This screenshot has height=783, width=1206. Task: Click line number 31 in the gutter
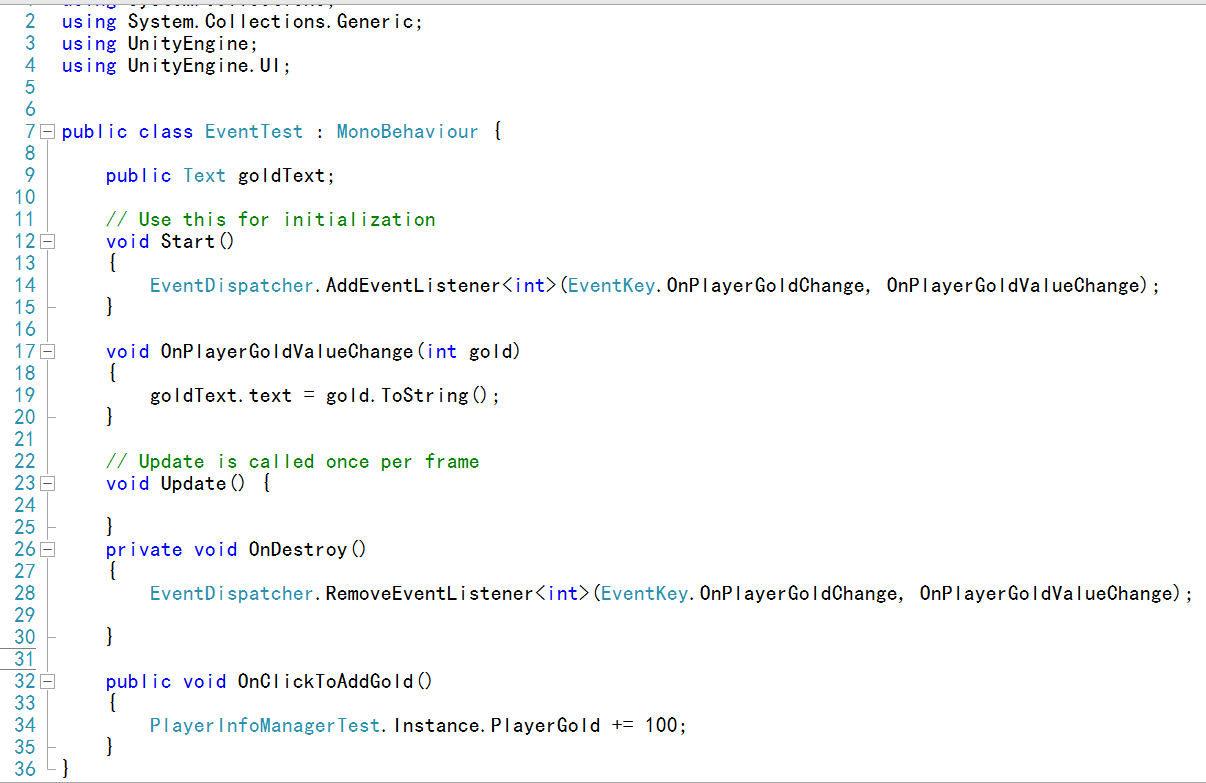(x=25, y=660)
